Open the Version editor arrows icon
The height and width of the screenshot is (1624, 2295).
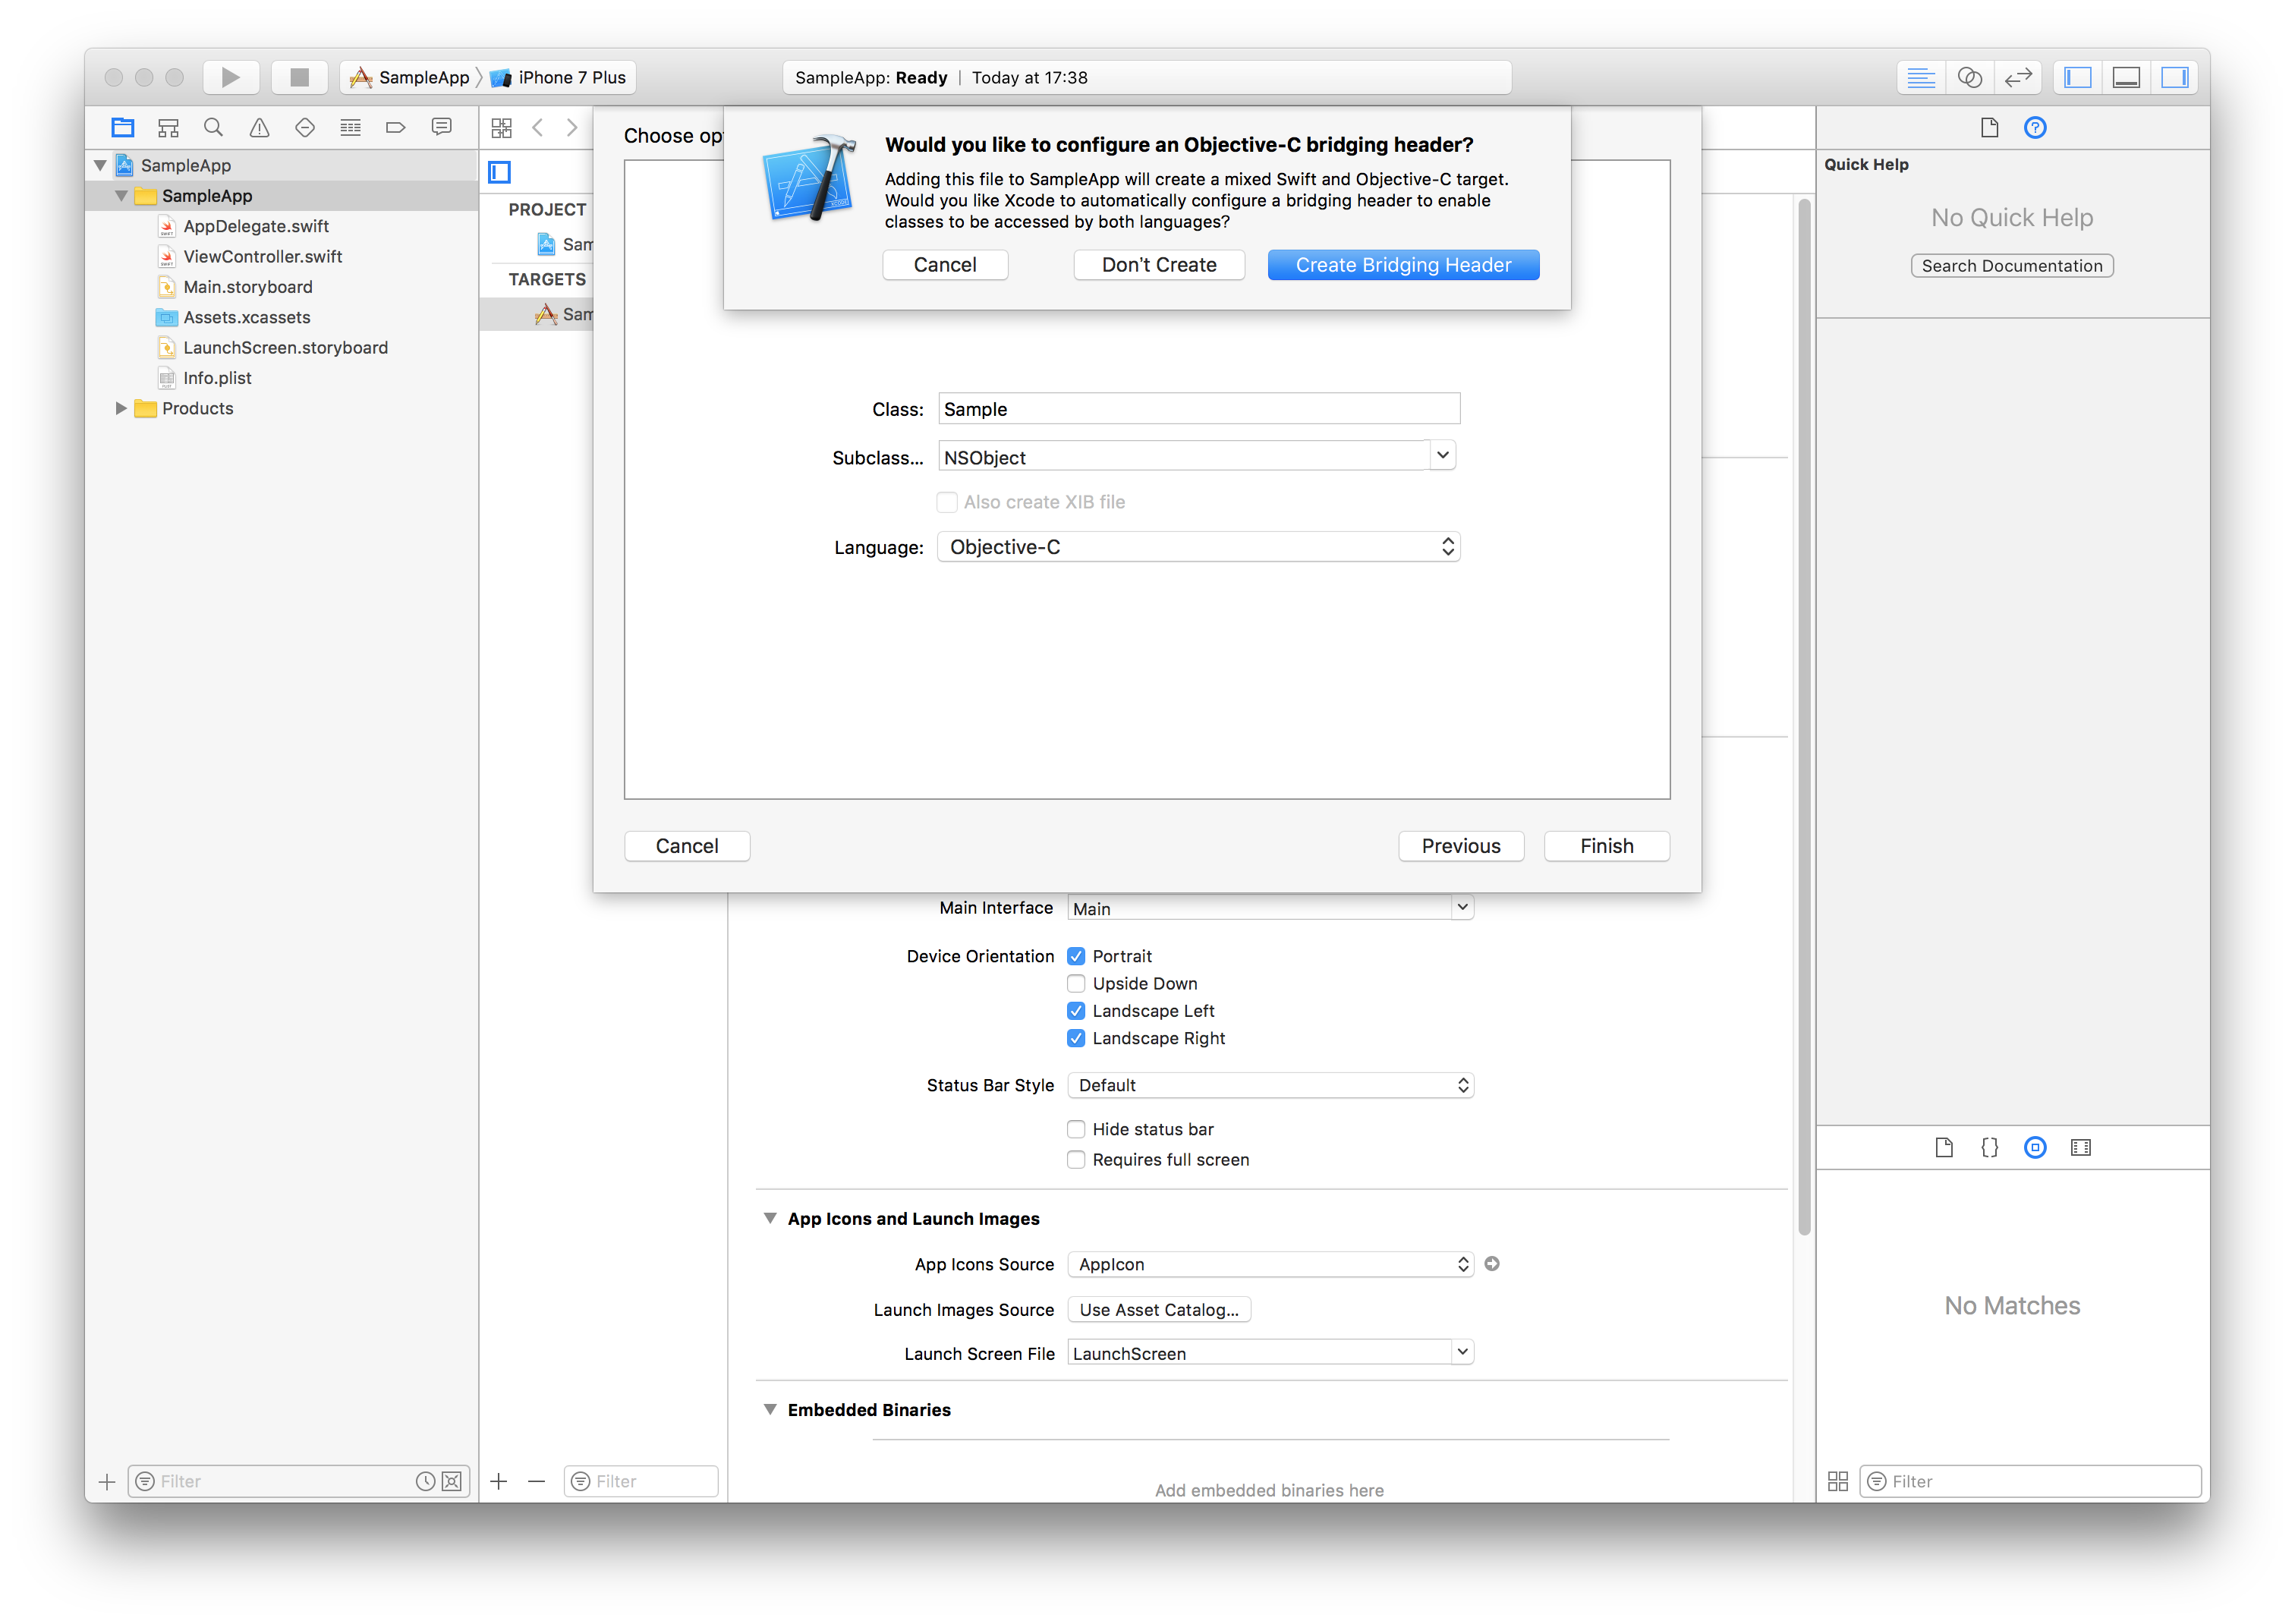click(2018, 77)
